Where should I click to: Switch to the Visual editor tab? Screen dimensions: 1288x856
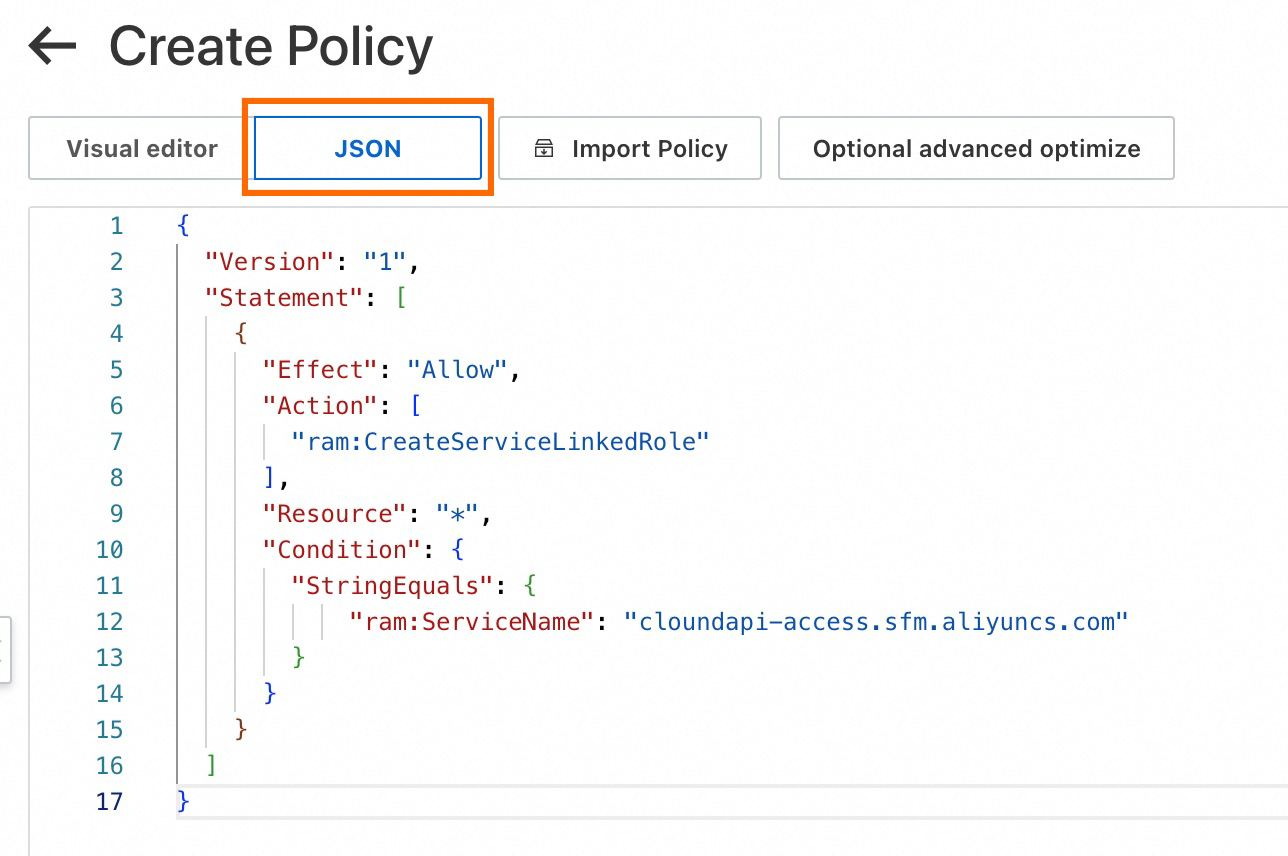point(141,148)
